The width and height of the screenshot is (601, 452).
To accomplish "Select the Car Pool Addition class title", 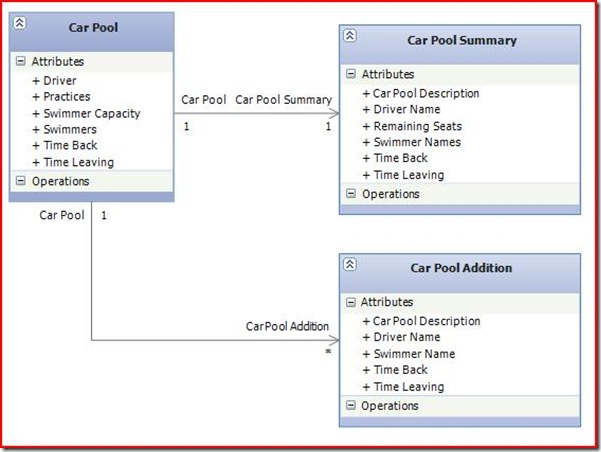I will (461, 268).
